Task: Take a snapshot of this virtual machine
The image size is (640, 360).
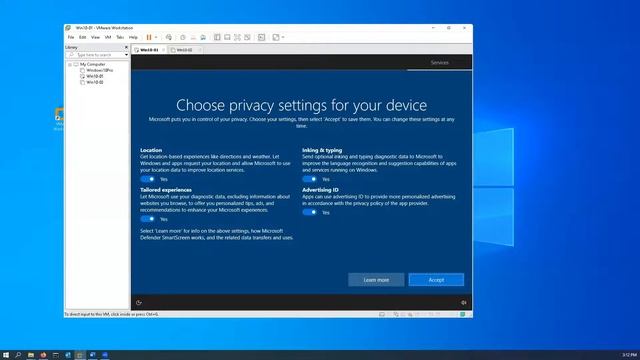Action: [x=183, y=37]
